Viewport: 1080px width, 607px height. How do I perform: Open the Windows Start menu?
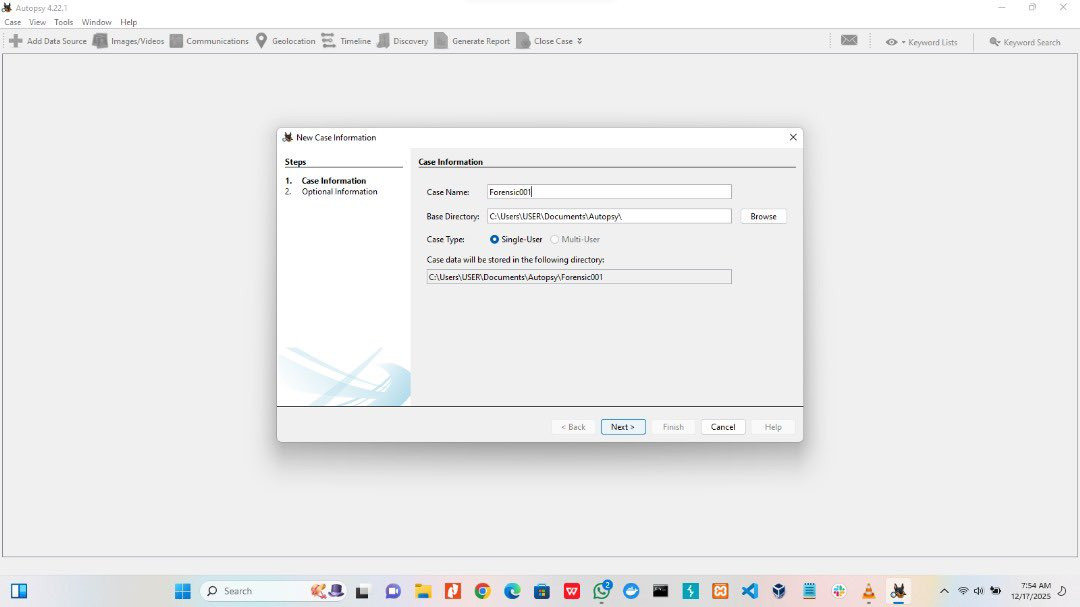coord(183,591)
